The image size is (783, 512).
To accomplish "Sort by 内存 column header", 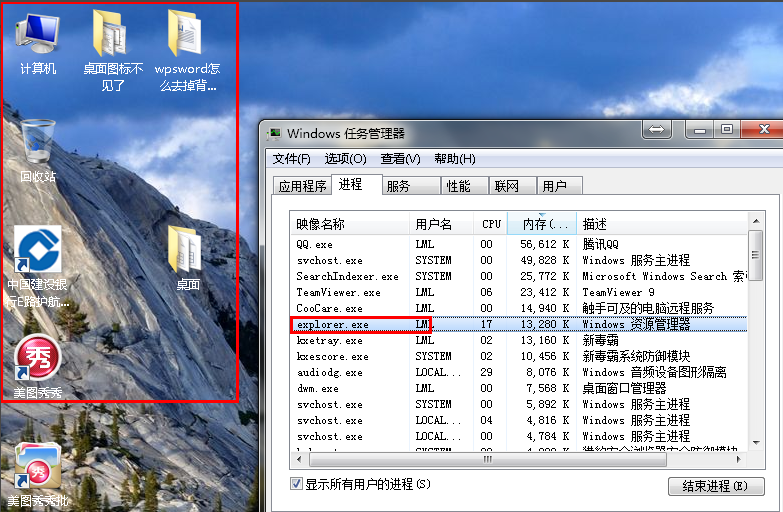I will [x=542, y=224].
